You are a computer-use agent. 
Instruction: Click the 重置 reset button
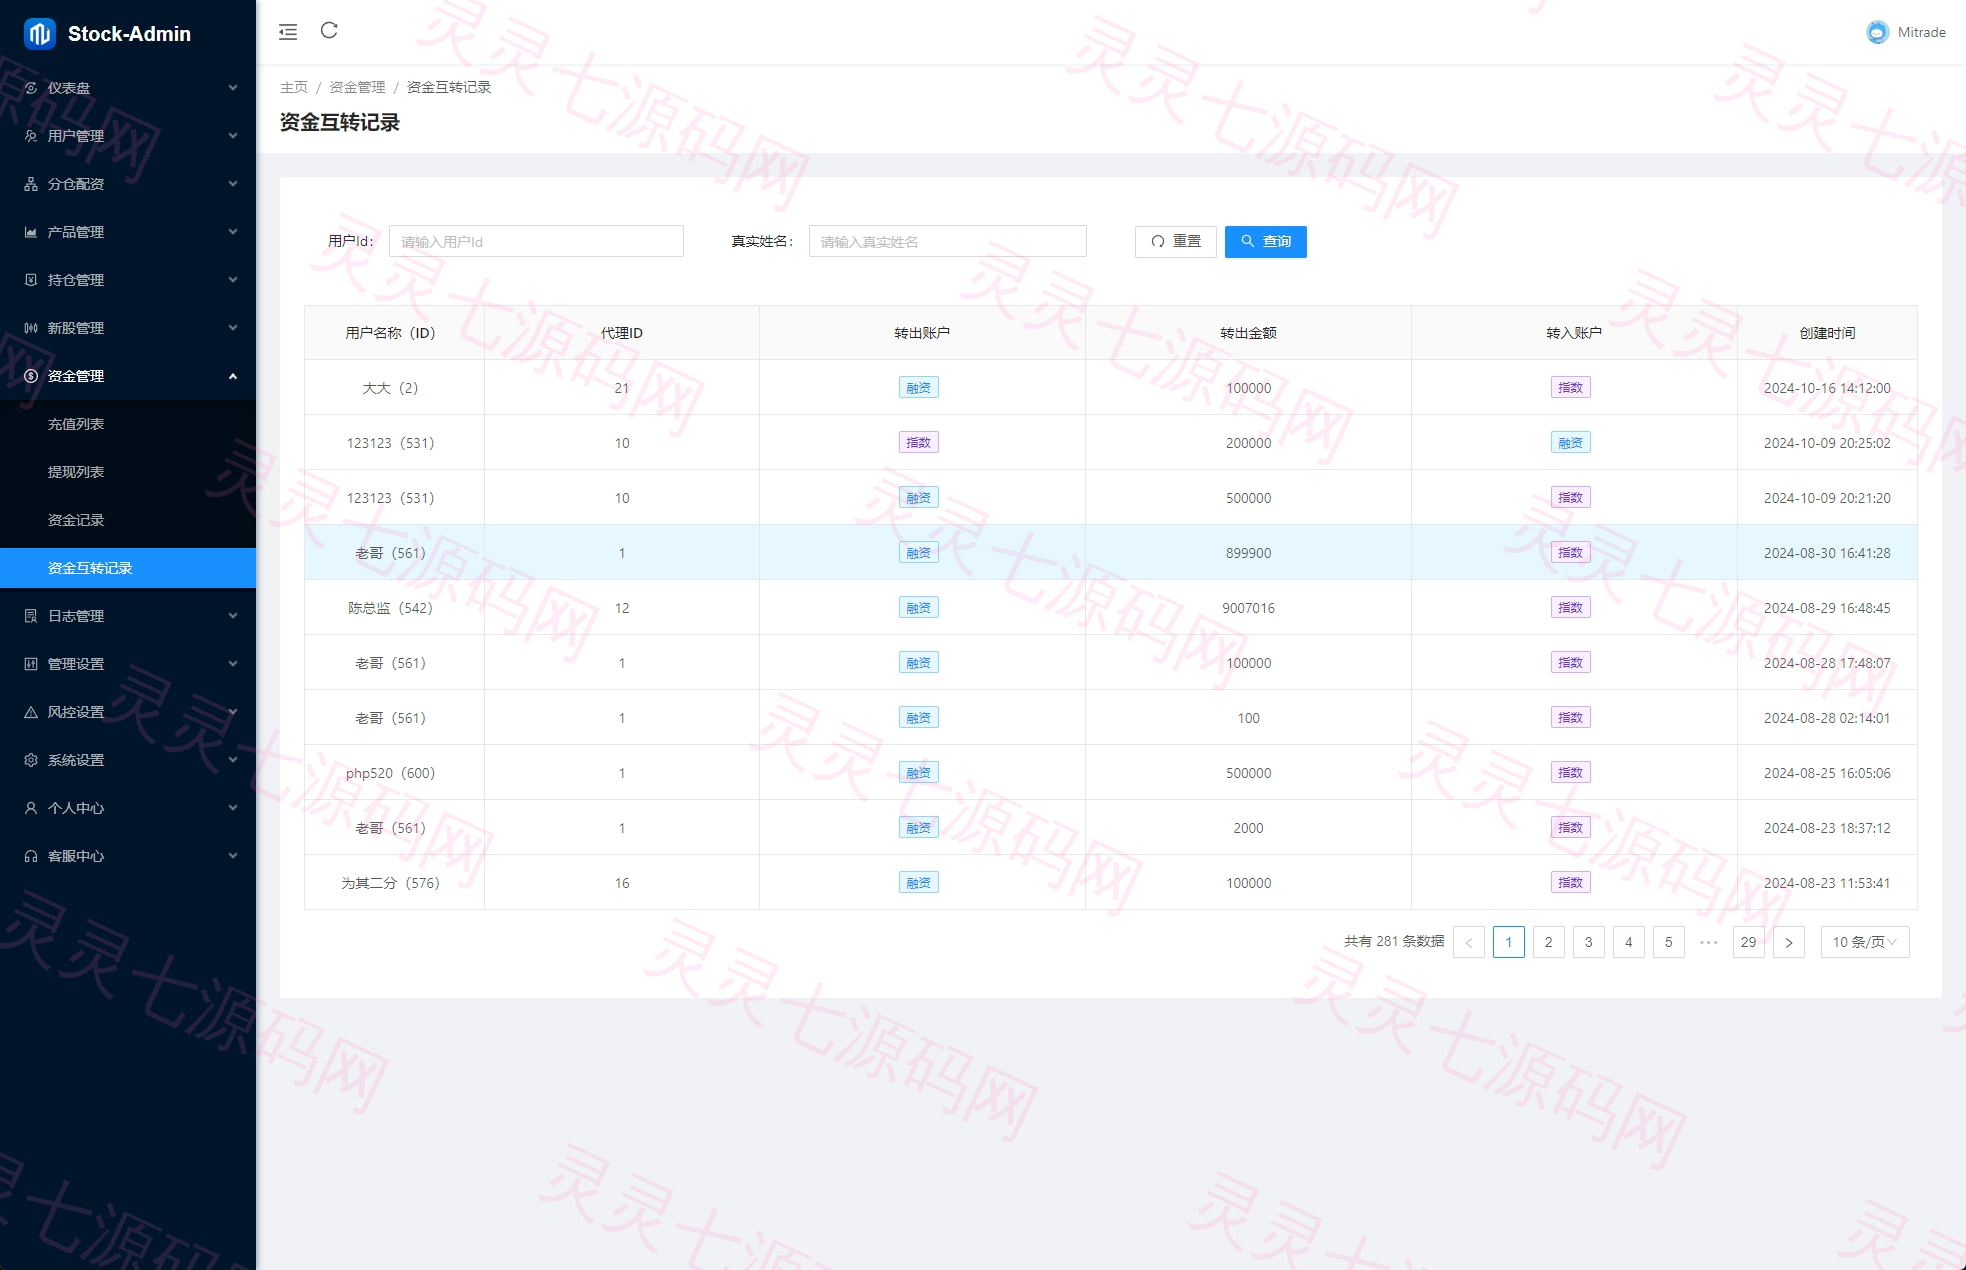[x=1176, y=241]
